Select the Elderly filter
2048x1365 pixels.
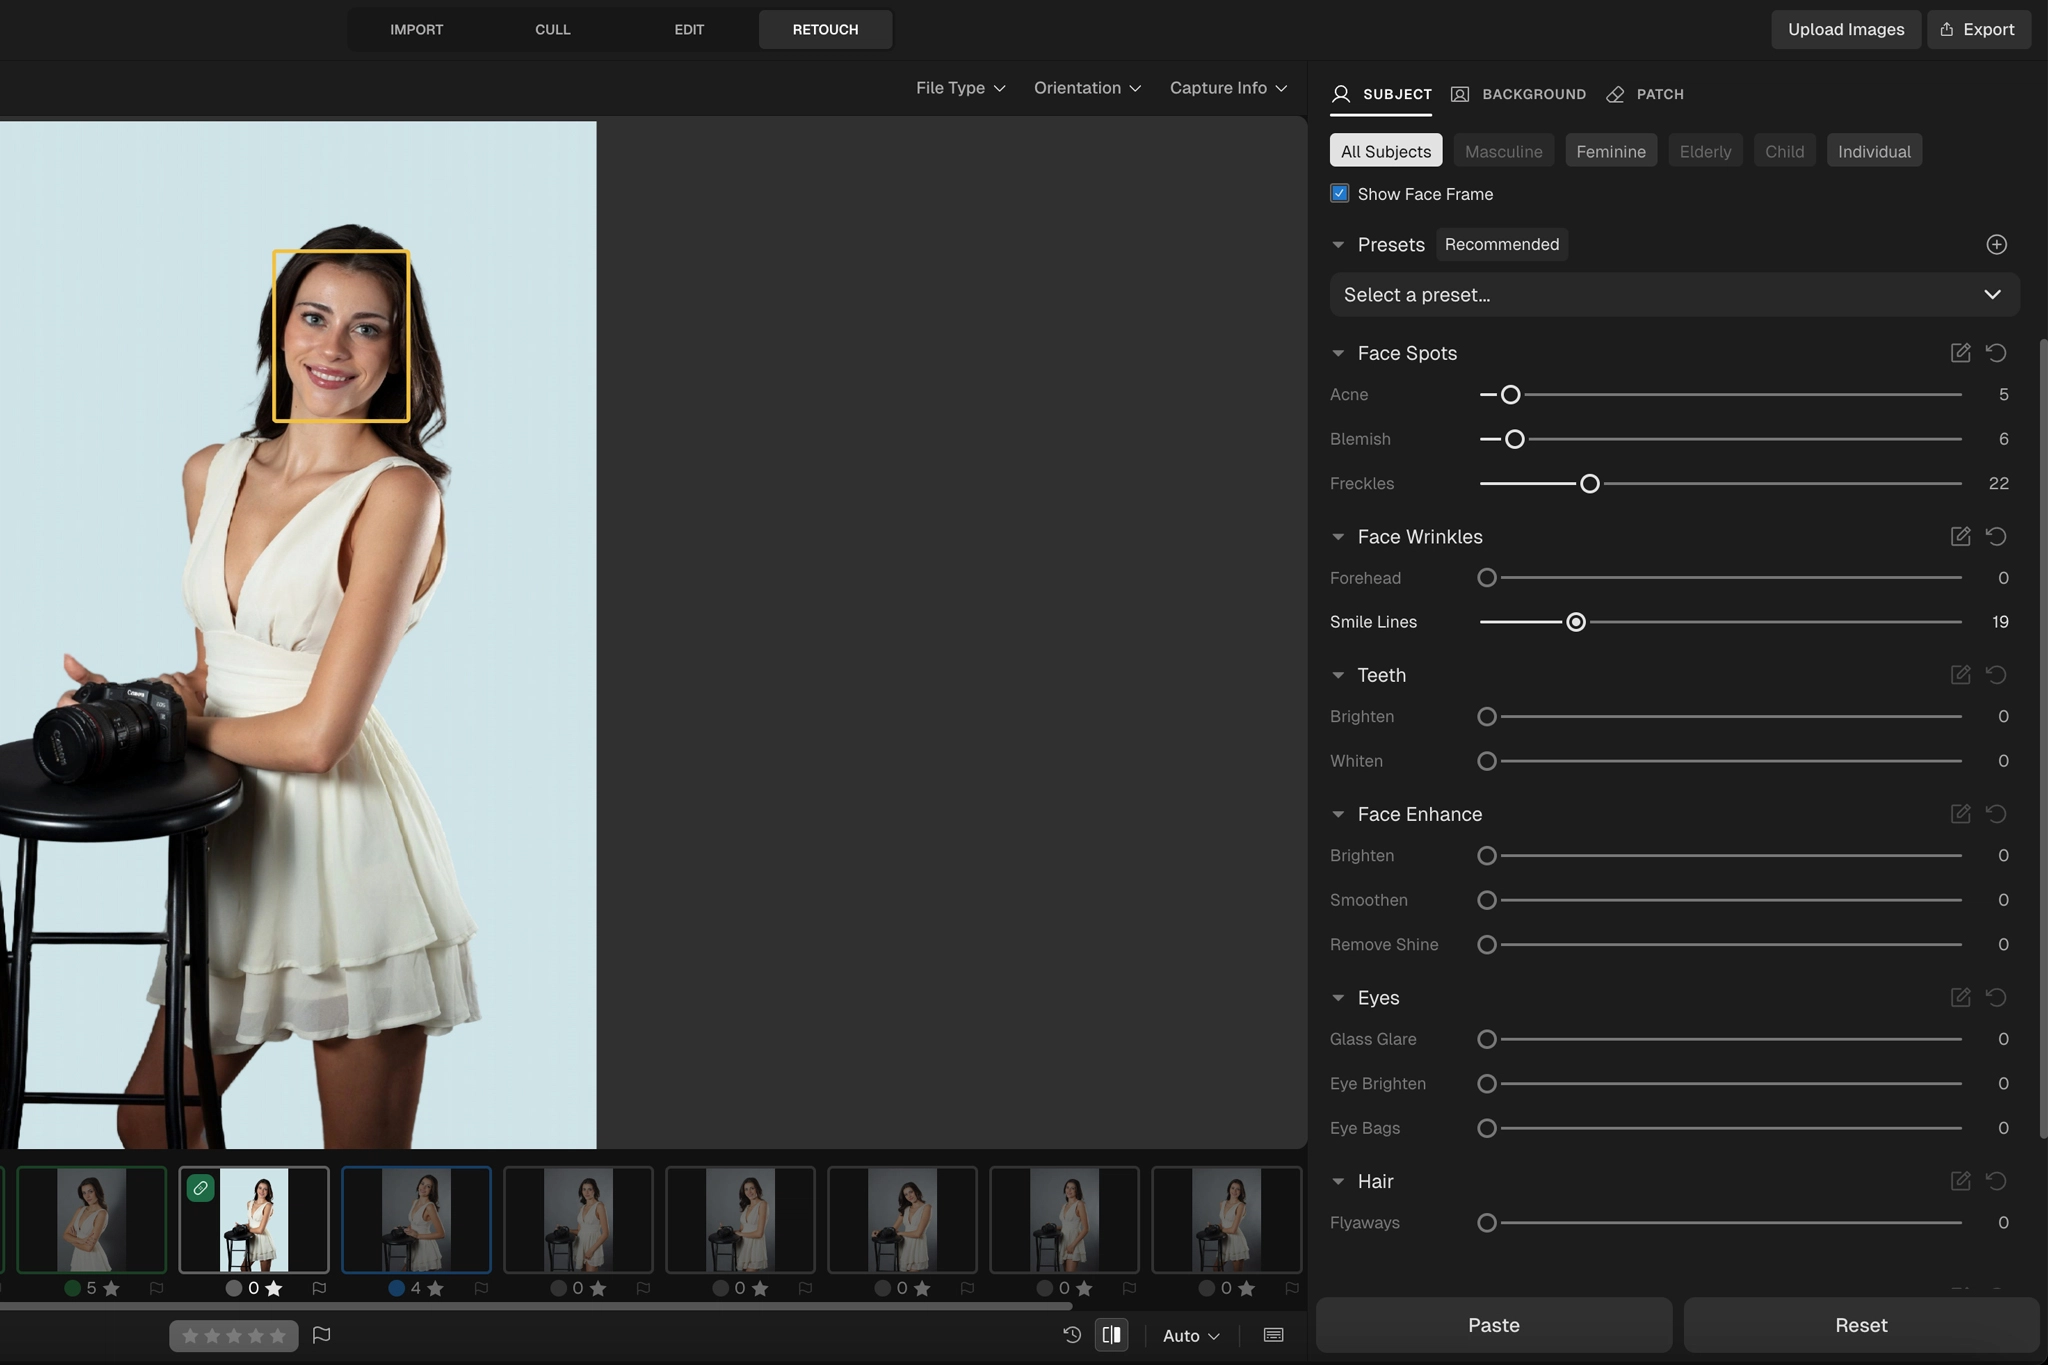[1705, 151]
